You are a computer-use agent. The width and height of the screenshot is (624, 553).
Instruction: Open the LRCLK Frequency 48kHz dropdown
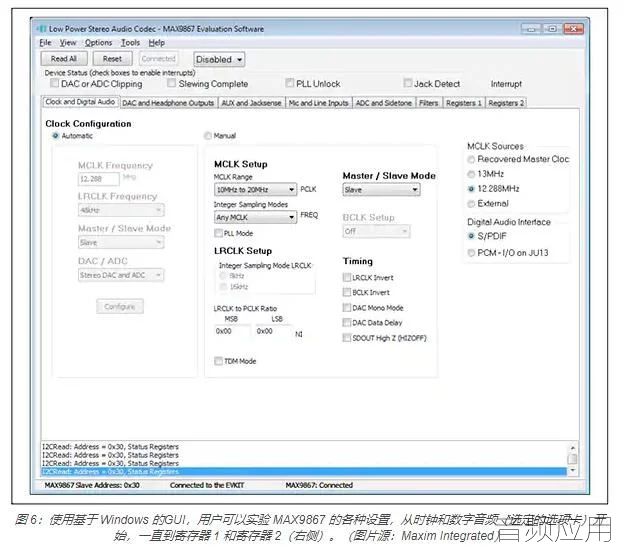tap(121, 210)
